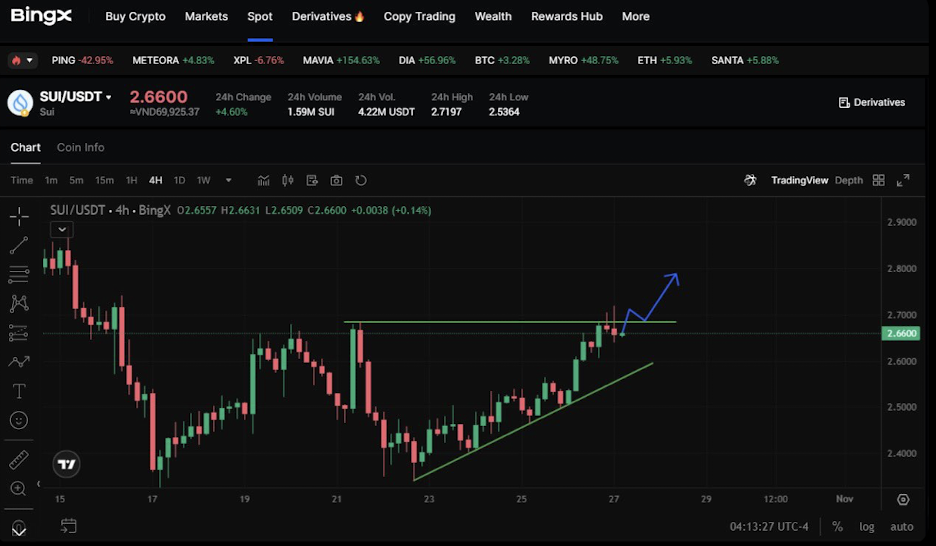Expand the chart to fullscreen
936x546 pixels.
(903, 181)
